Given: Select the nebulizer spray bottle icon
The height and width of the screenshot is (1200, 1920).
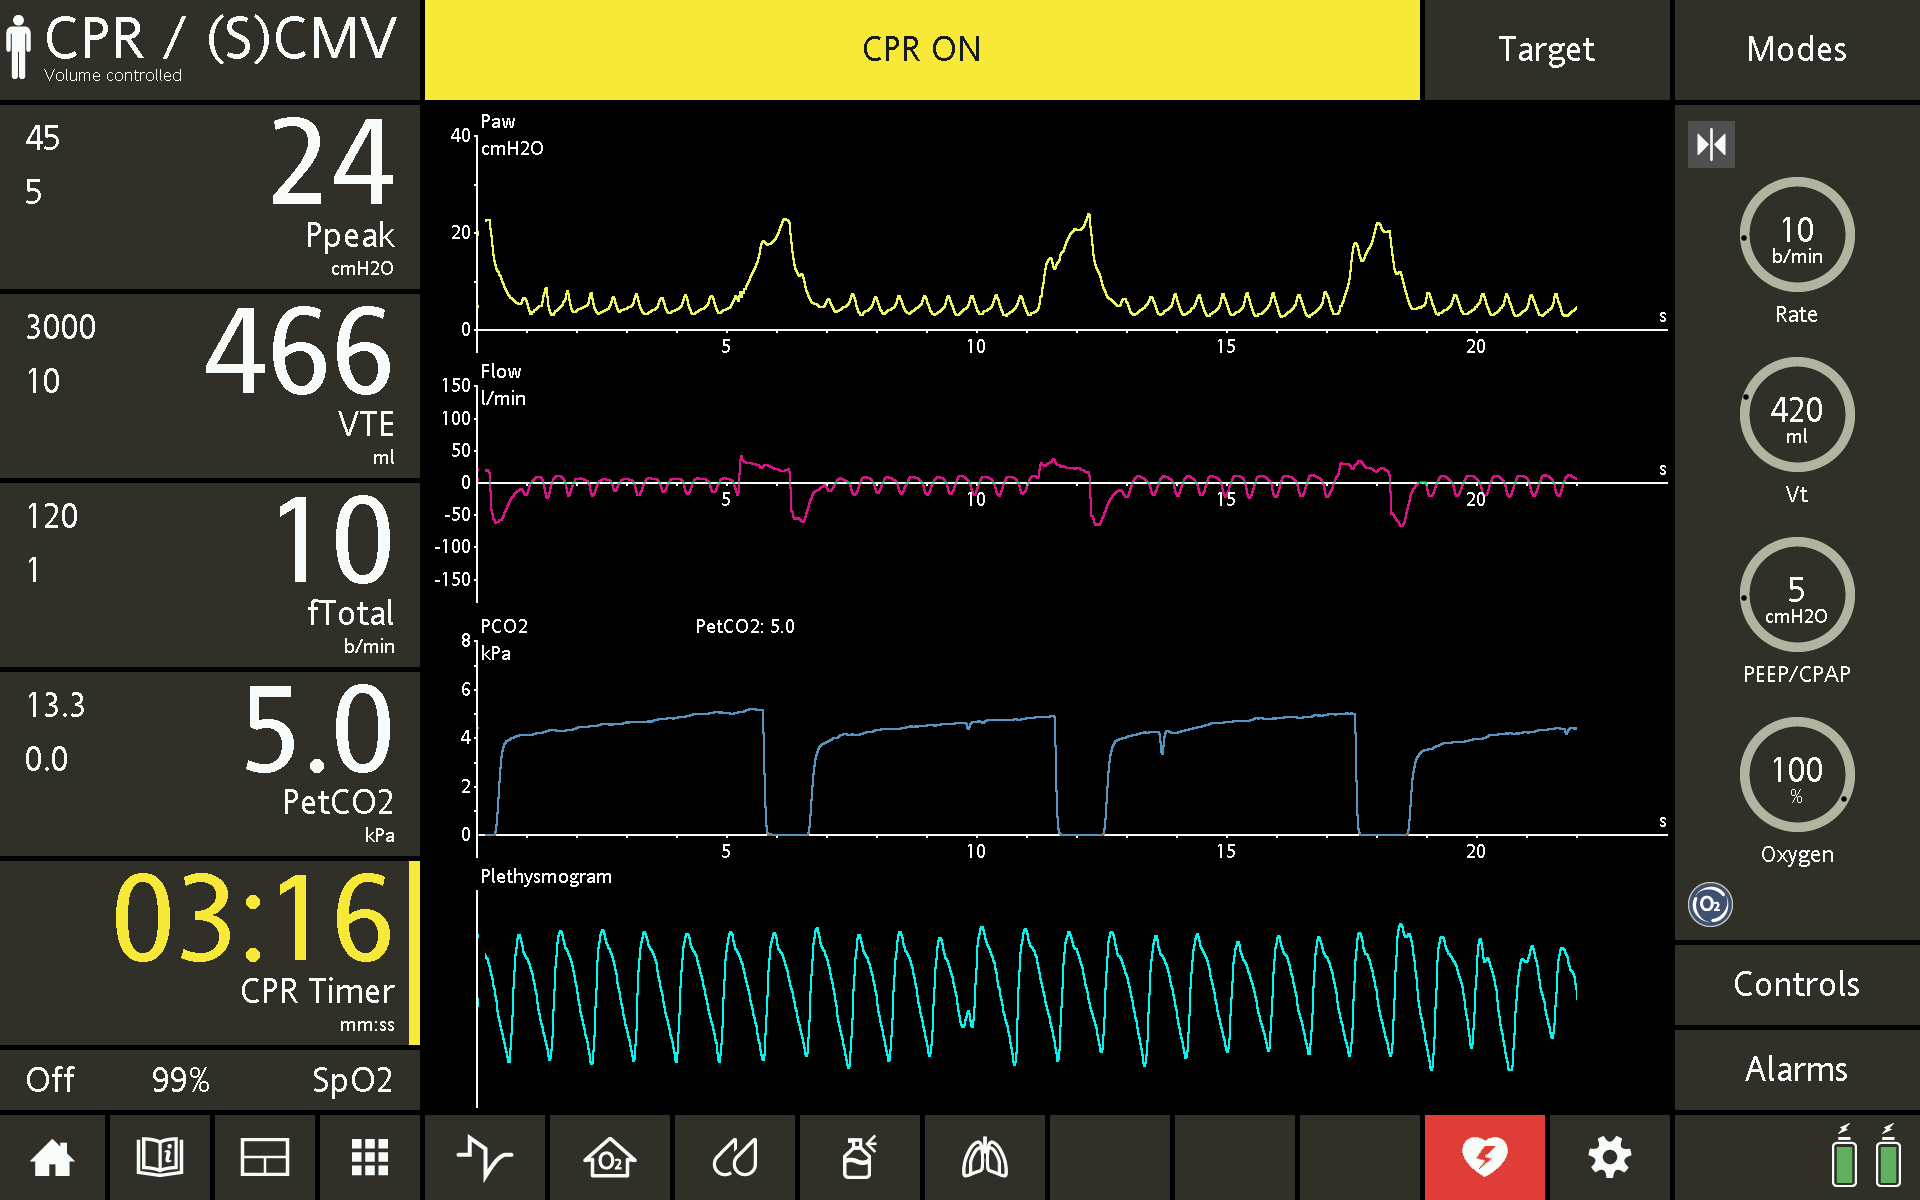Looking at the screenshot, I should (x=860, y=1158).
